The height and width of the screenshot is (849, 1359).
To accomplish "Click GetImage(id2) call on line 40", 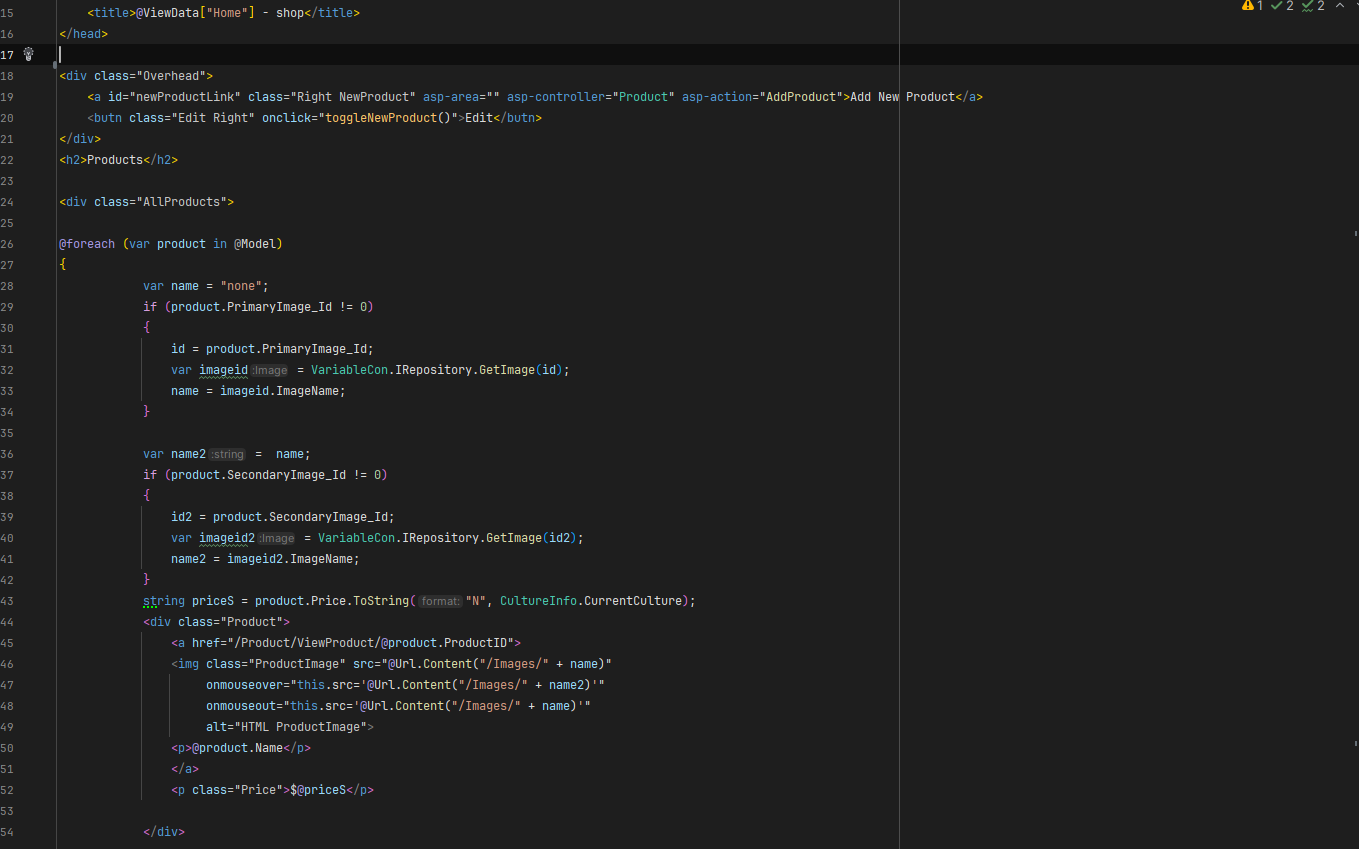I will [532, 538].
